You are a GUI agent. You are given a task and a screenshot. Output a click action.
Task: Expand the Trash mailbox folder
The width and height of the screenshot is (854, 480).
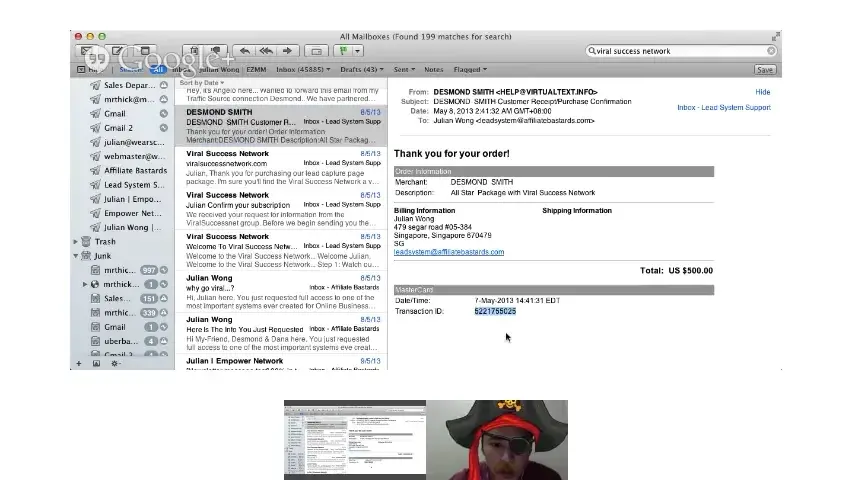77,242
